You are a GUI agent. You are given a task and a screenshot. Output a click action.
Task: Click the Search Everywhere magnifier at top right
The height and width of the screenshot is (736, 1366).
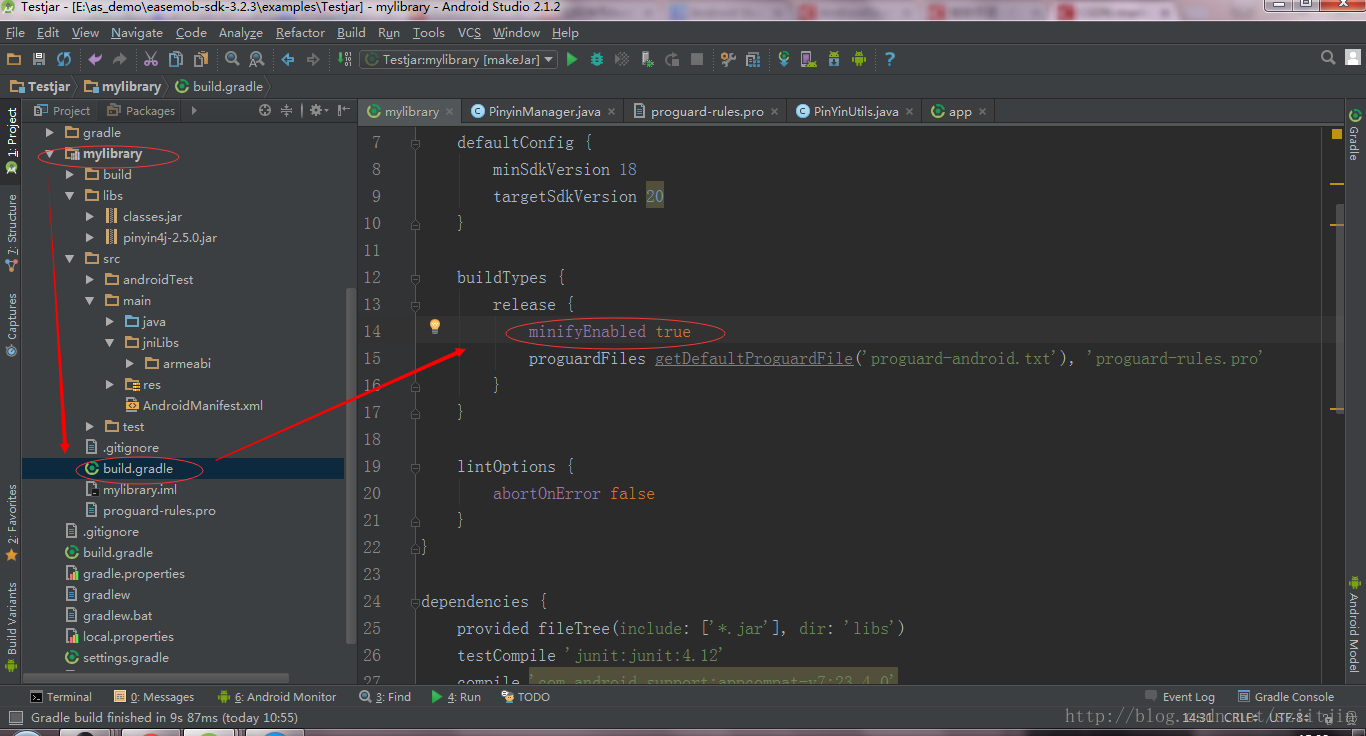1328,58
